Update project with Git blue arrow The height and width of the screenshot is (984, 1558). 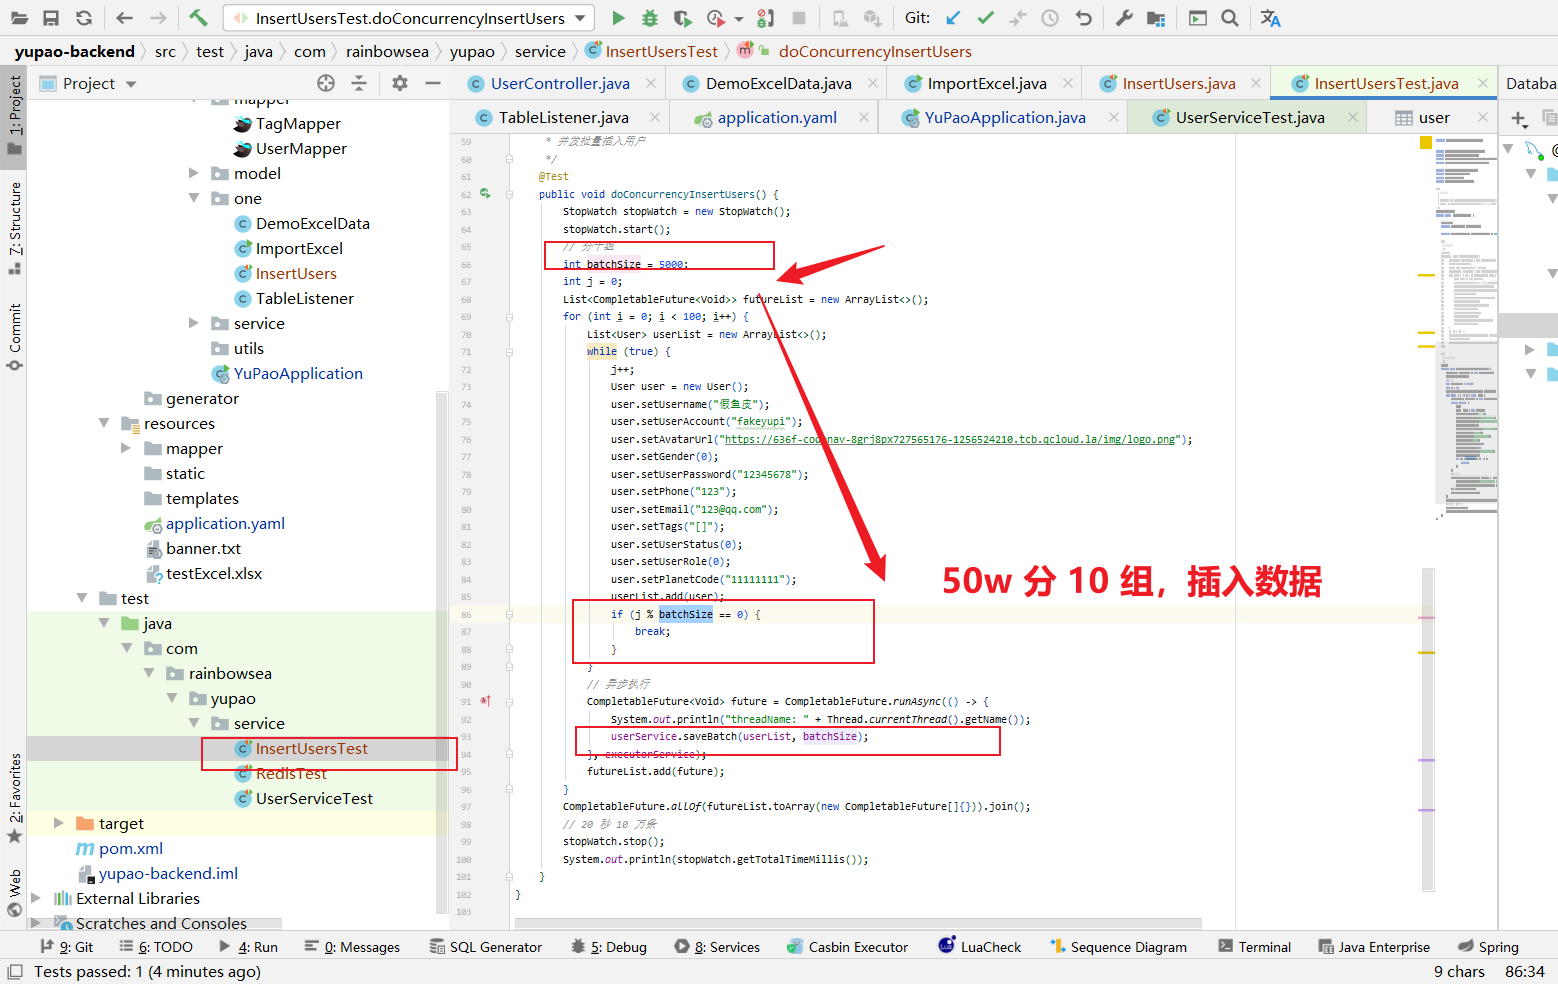pos(953,18)
